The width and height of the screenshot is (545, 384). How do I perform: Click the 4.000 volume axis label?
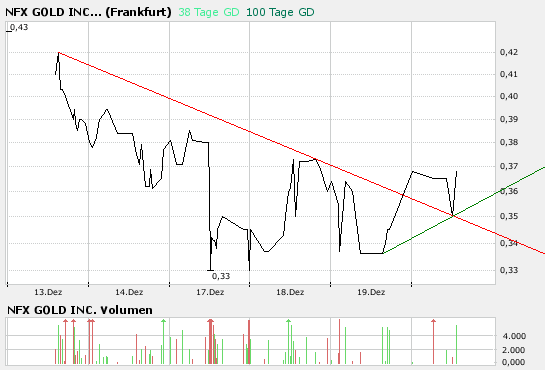pyautogui.click(x=514, y=336)
